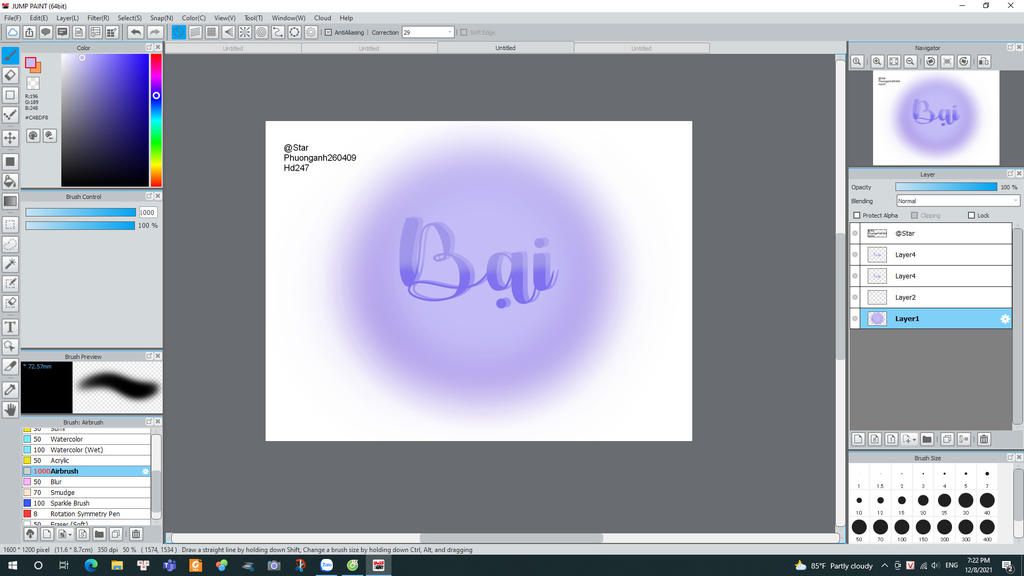
Task: Adjust the layer Opacity slider
Action: 946,187
